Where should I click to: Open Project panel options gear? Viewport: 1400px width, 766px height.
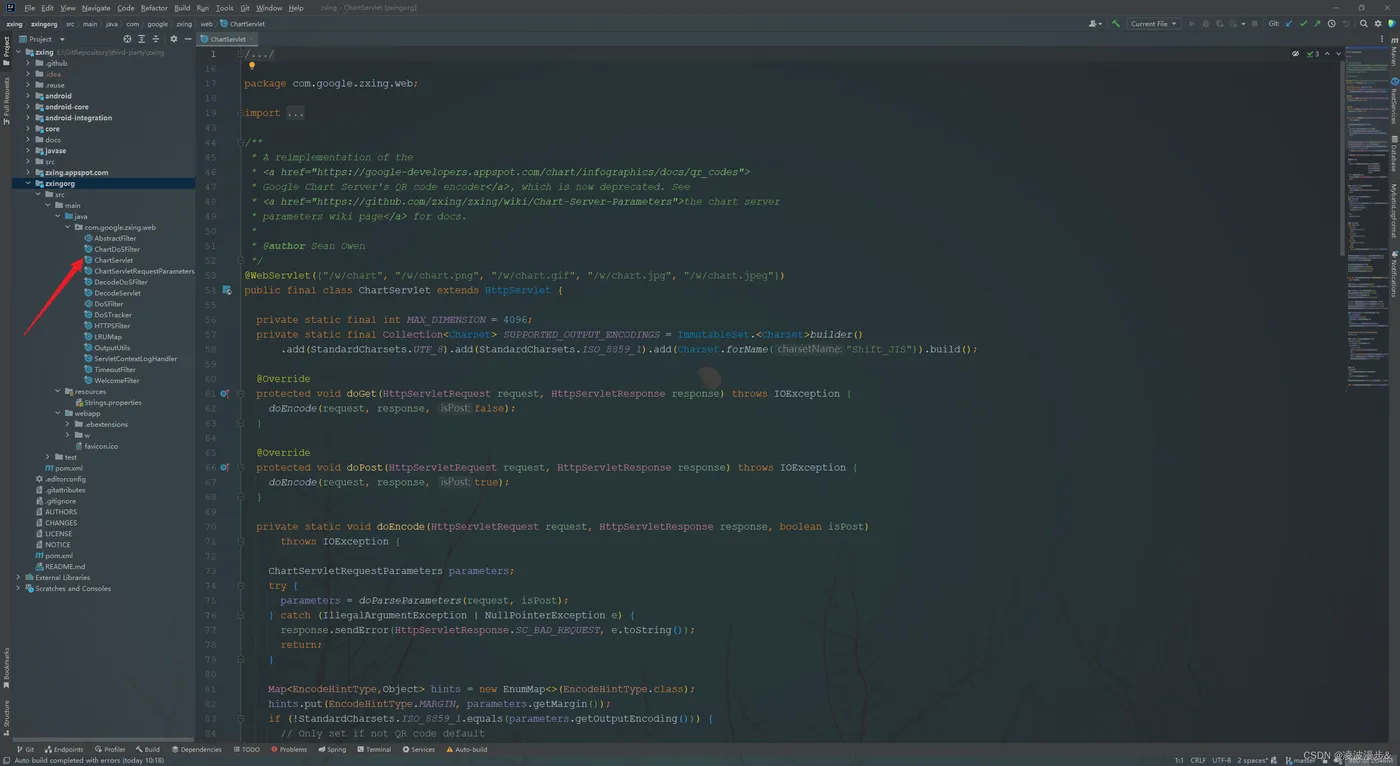173,39
